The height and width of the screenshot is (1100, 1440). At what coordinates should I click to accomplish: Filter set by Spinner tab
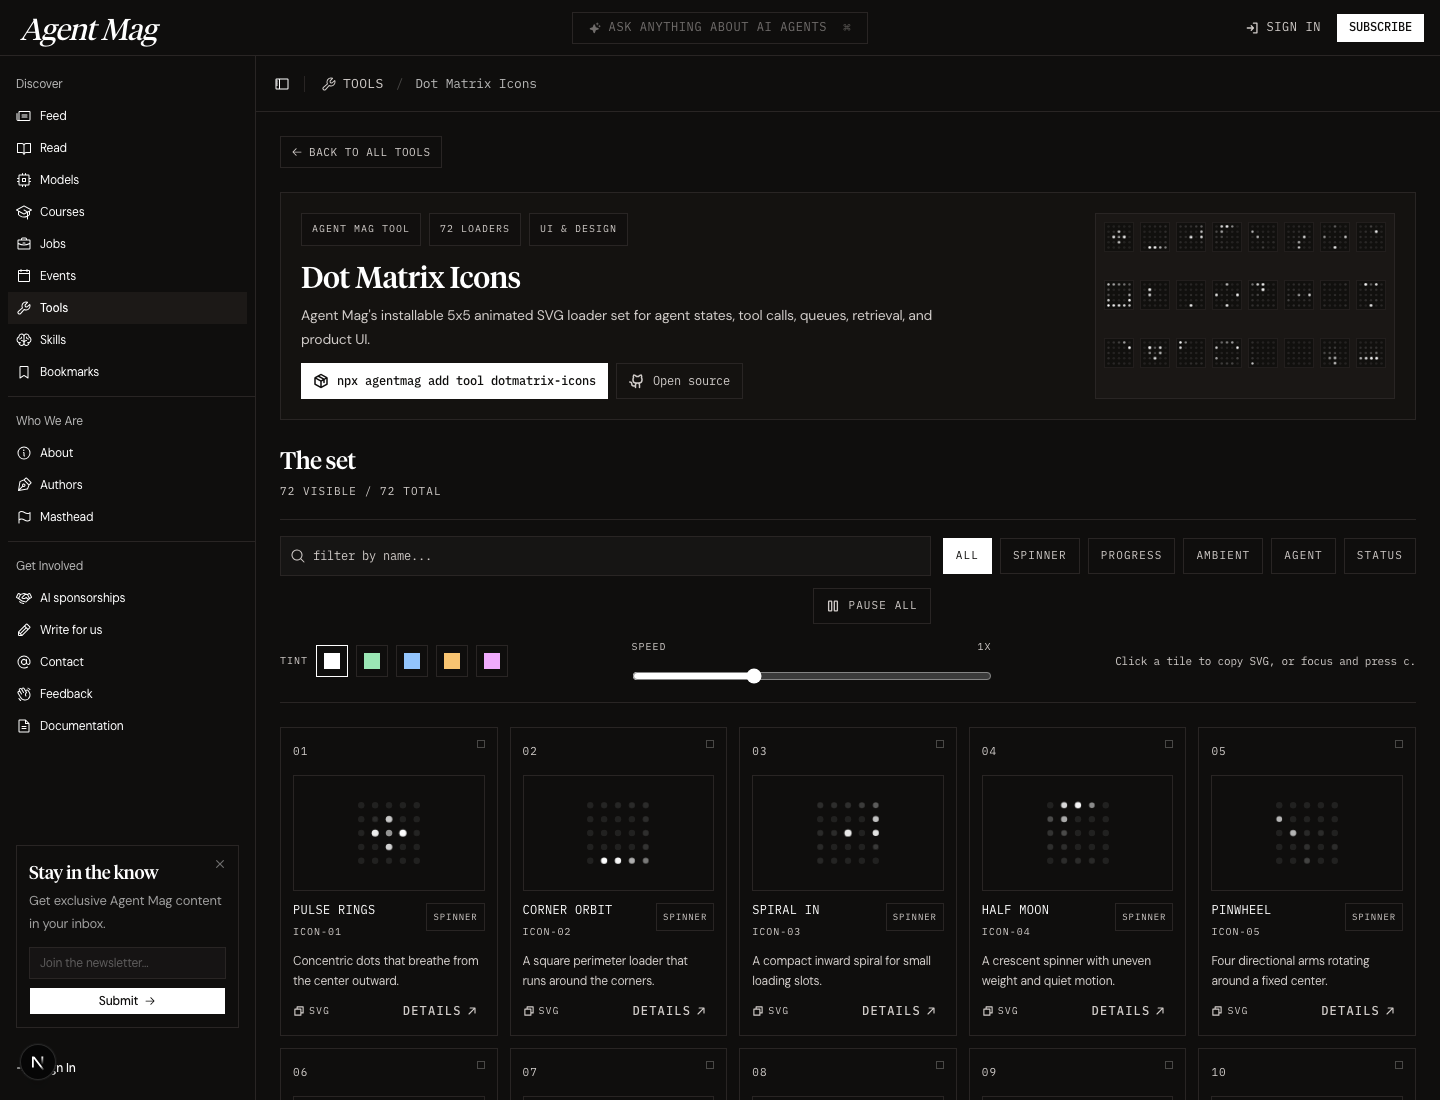click(x=1039, y=556)
